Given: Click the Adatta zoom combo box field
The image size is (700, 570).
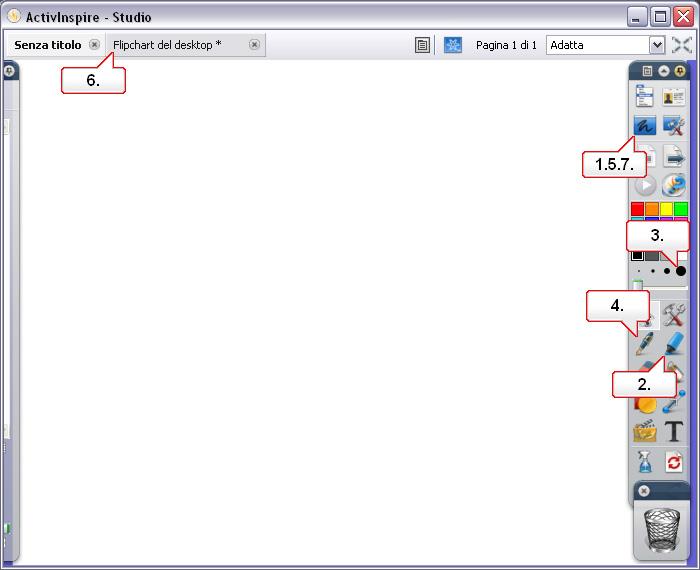Looking at the screenshot, I should [605, 45].
